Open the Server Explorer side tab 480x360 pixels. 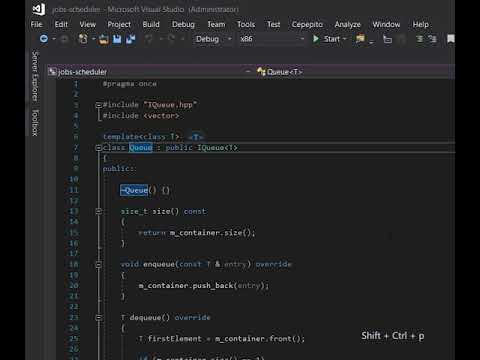(x=35, y=76)
